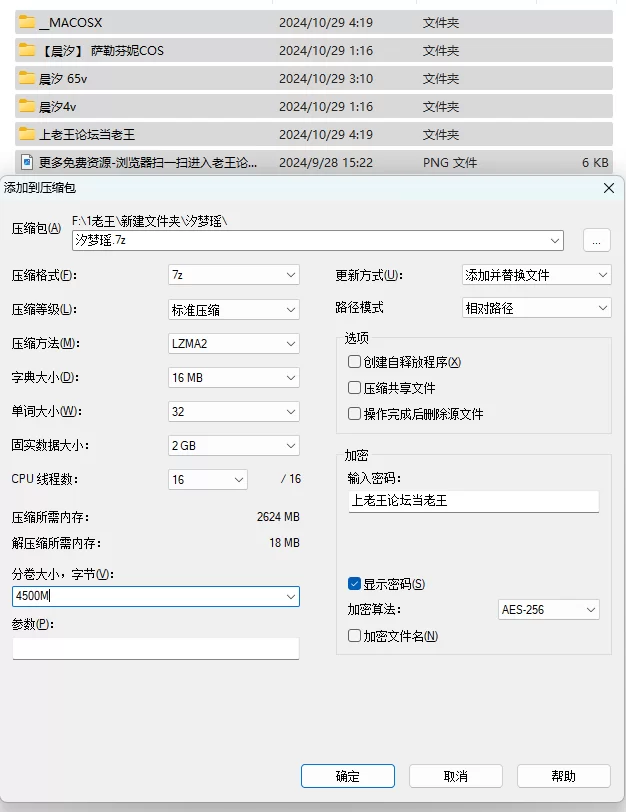Click the 晨汐4v folder icon
This screenshot has width=626, height=812.
[x=27, y=106]
